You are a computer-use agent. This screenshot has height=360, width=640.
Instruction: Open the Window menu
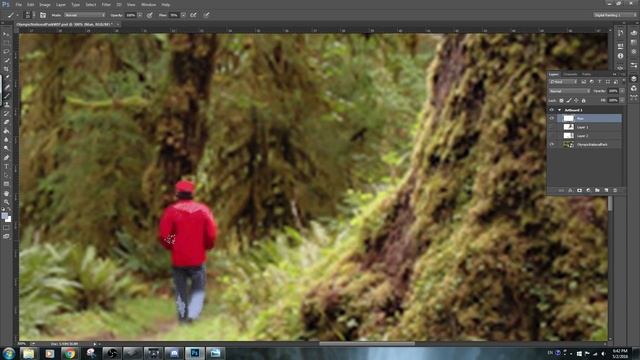click(x=149, y=4)
